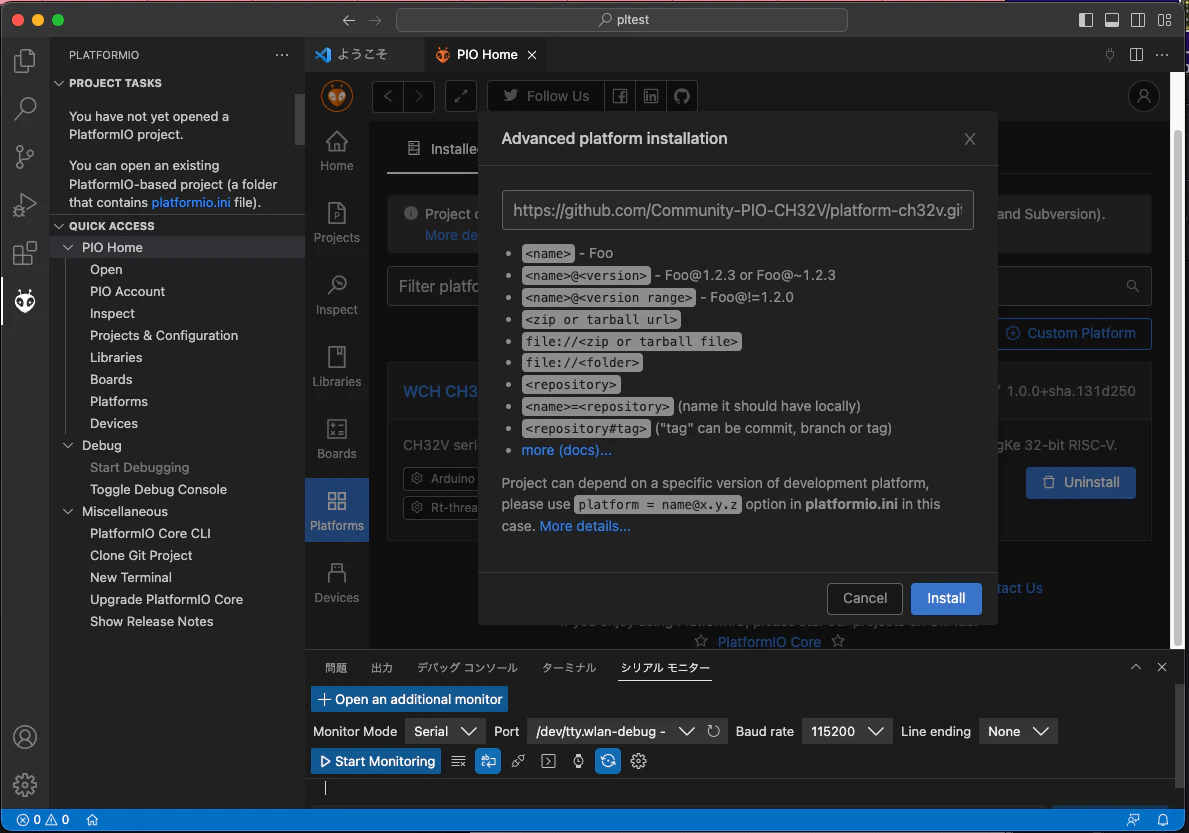Open the more (docs)... link

pos(566,450)
